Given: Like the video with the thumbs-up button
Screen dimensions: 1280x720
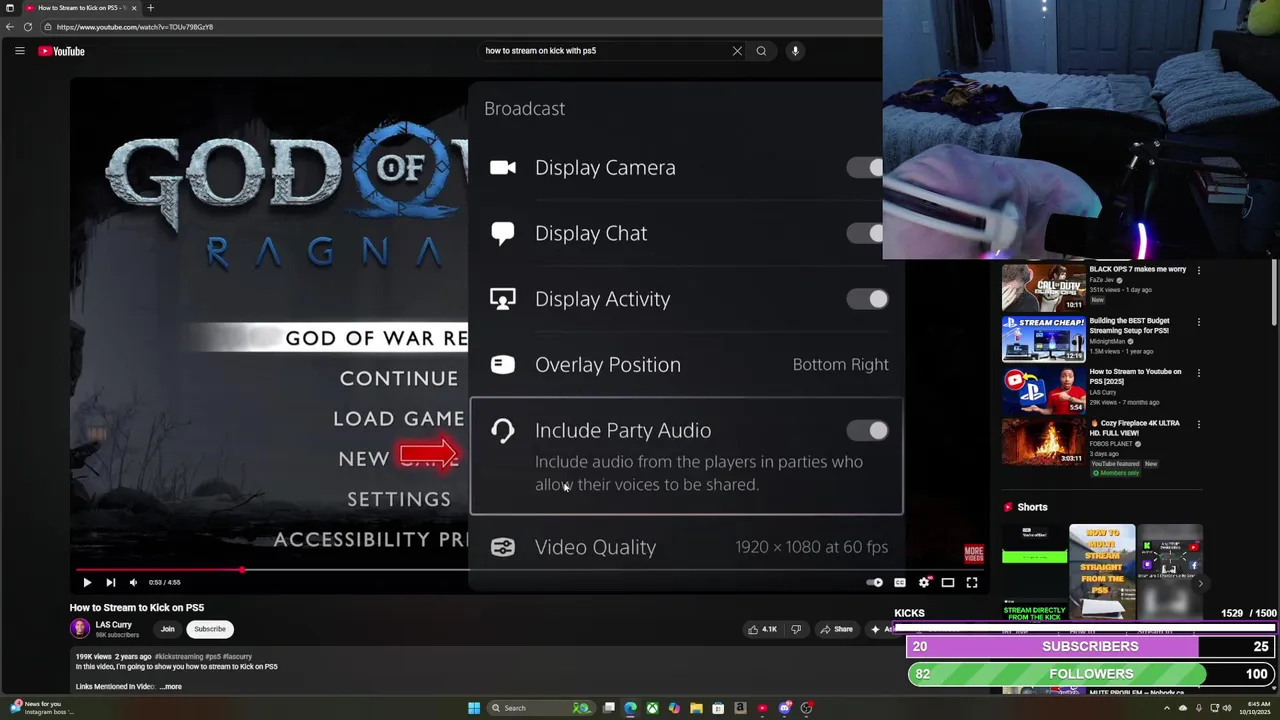Looking at the screenshot, I should pyautogui.click(x=762, y=629).
